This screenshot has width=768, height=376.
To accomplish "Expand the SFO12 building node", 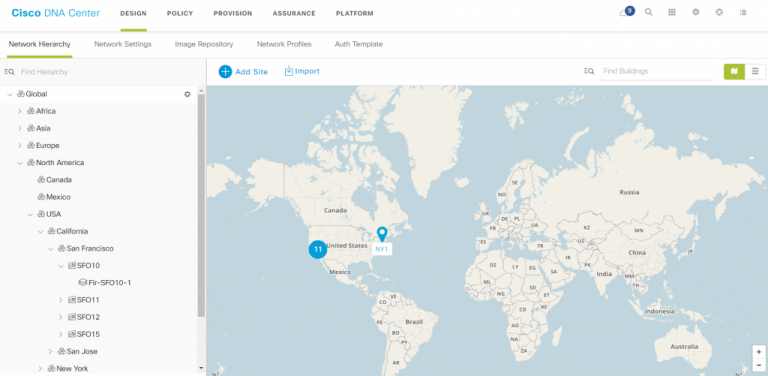I will [61, 317].
